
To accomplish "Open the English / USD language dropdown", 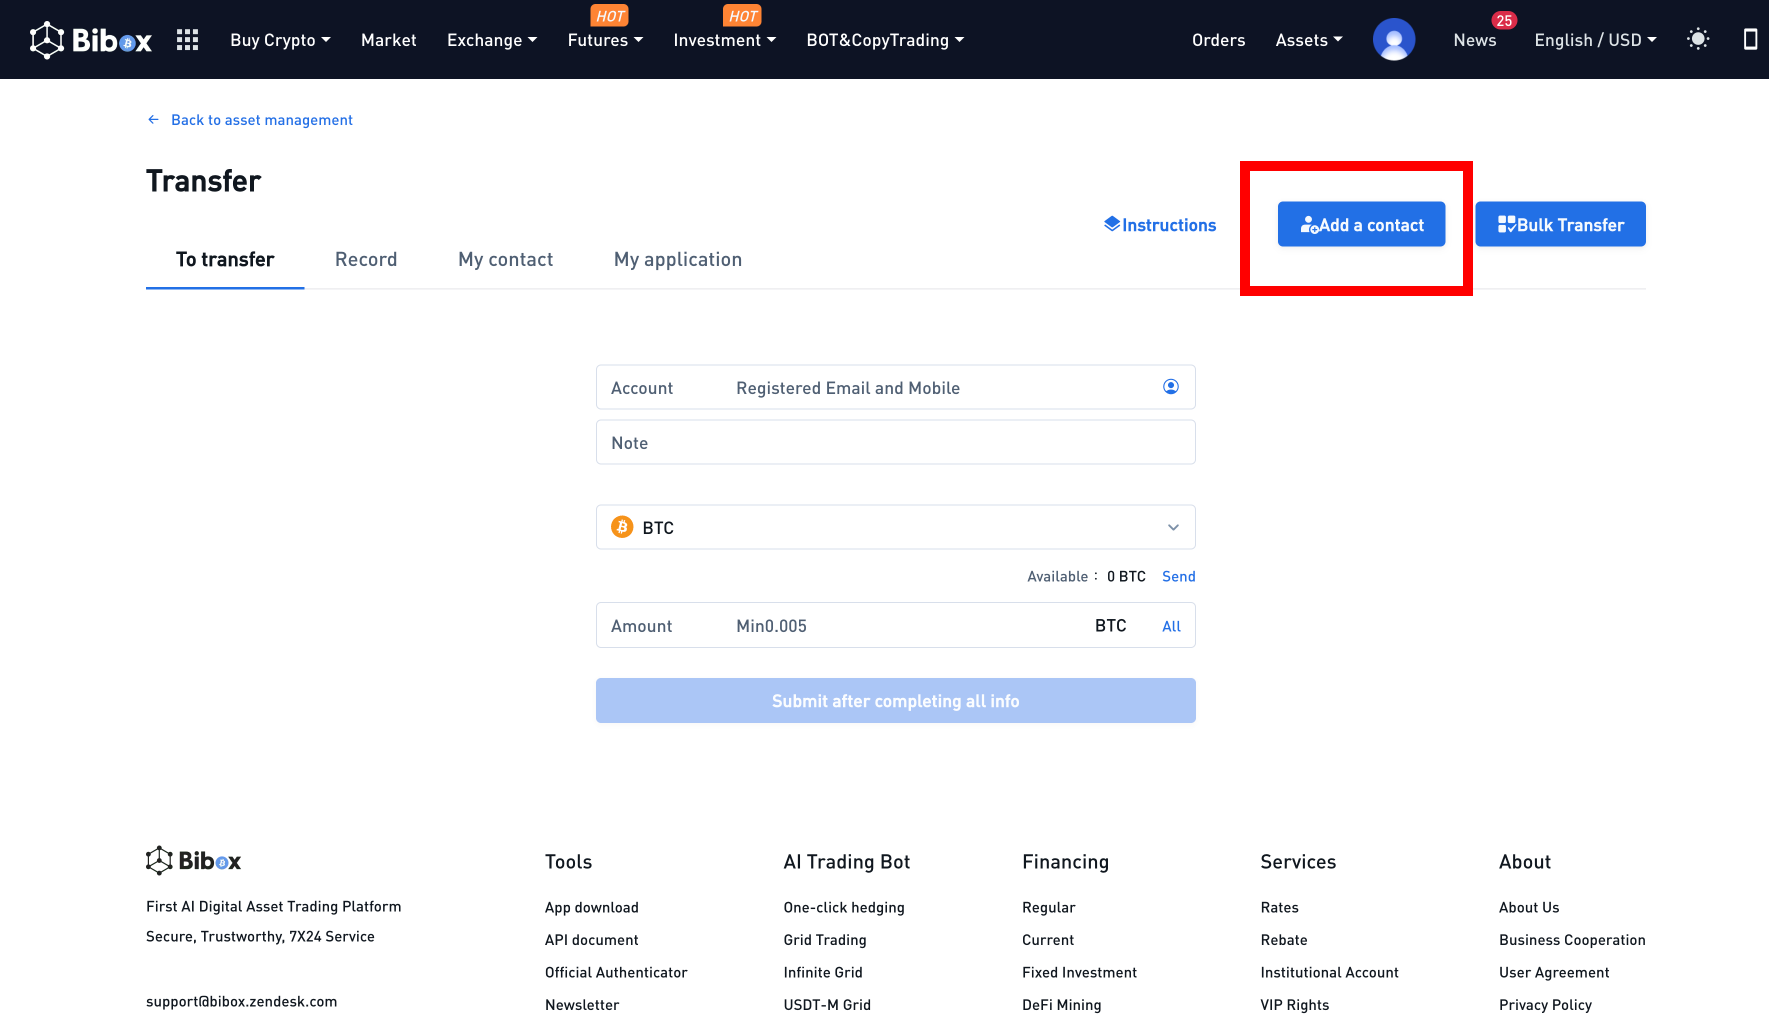I will [1594, 40].
